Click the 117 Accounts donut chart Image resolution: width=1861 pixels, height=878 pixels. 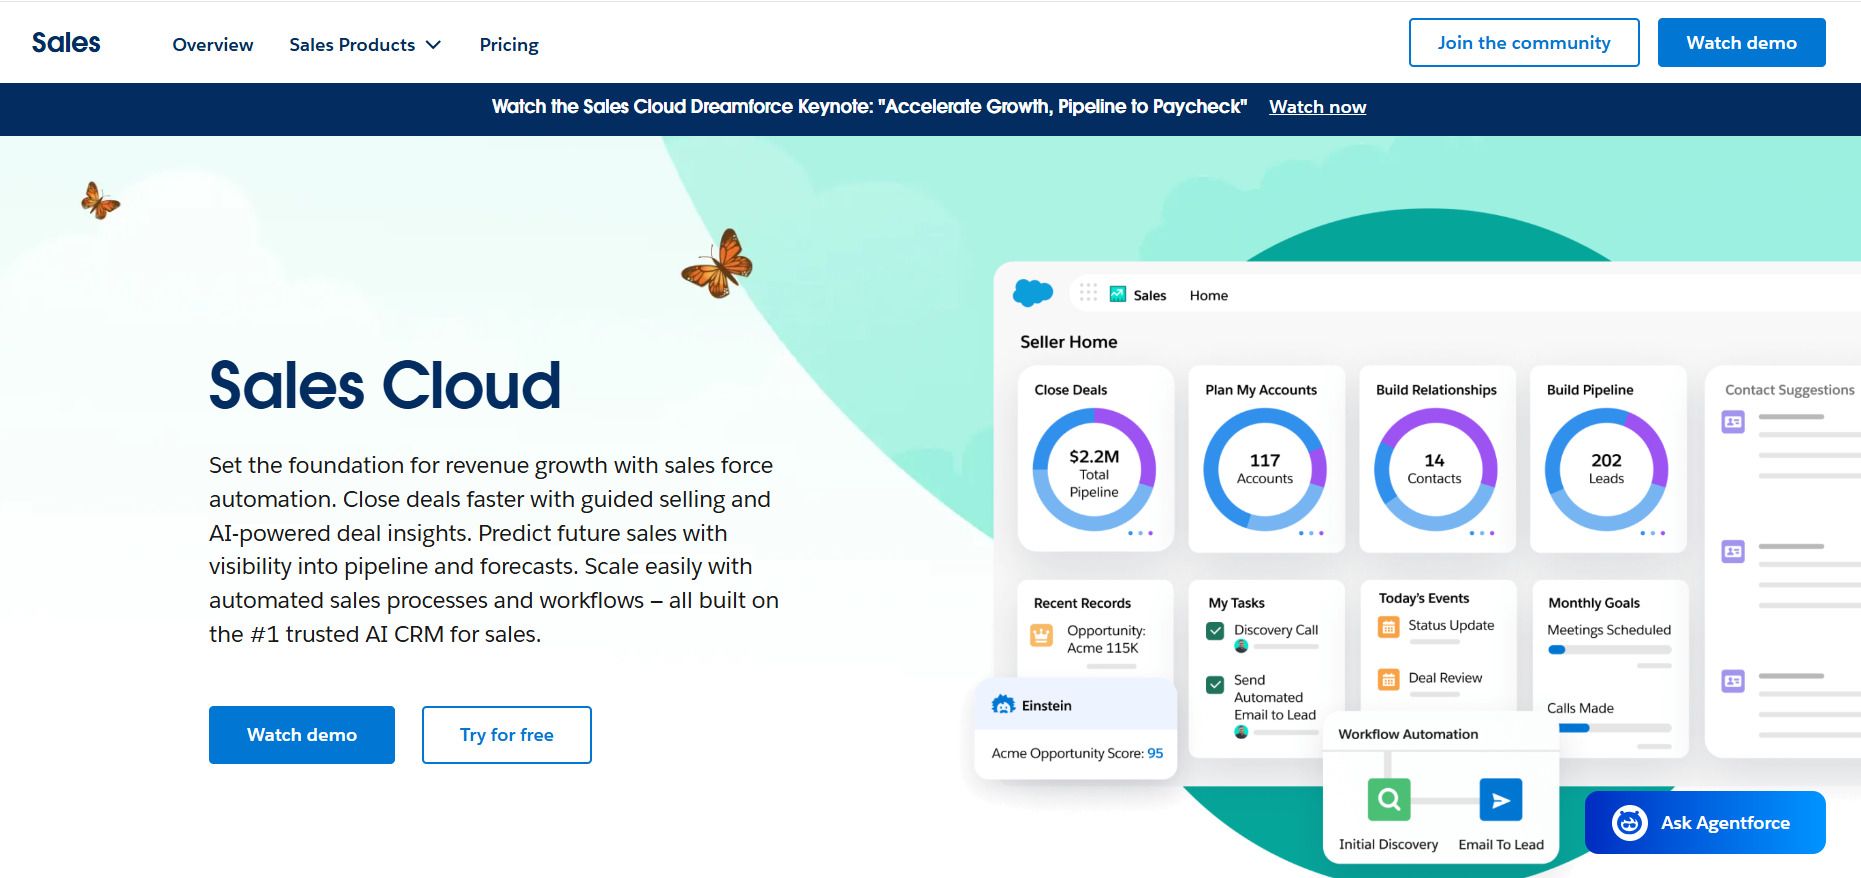click(x=1265, y=470)
